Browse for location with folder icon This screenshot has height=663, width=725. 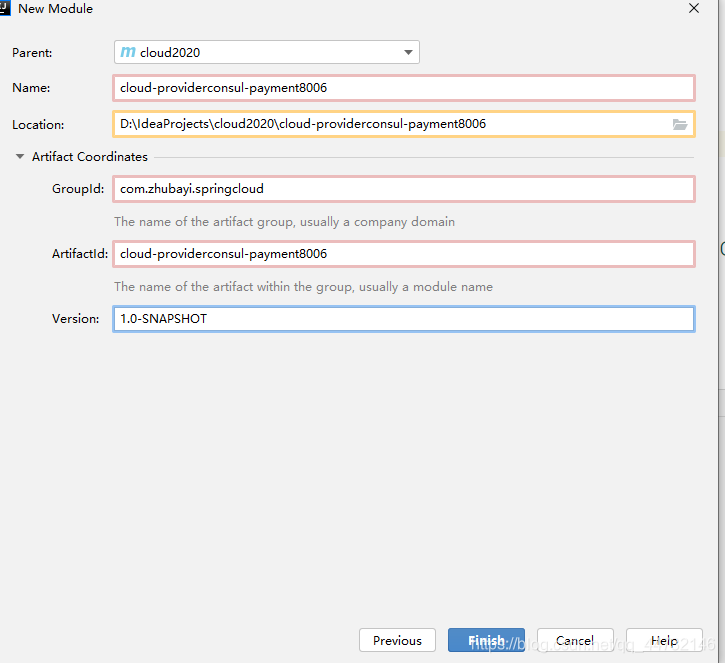[x=680, y=124]
